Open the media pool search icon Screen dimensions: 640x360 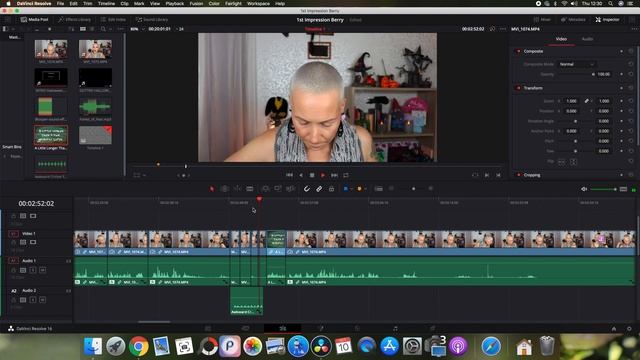coord(103,29)
